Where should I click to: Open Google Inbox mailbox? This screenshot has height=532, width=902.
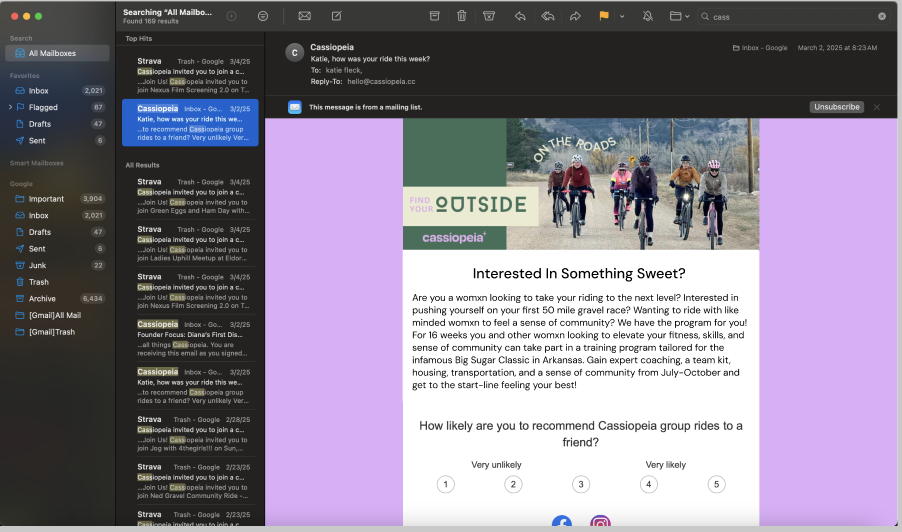tap(57, 215)
